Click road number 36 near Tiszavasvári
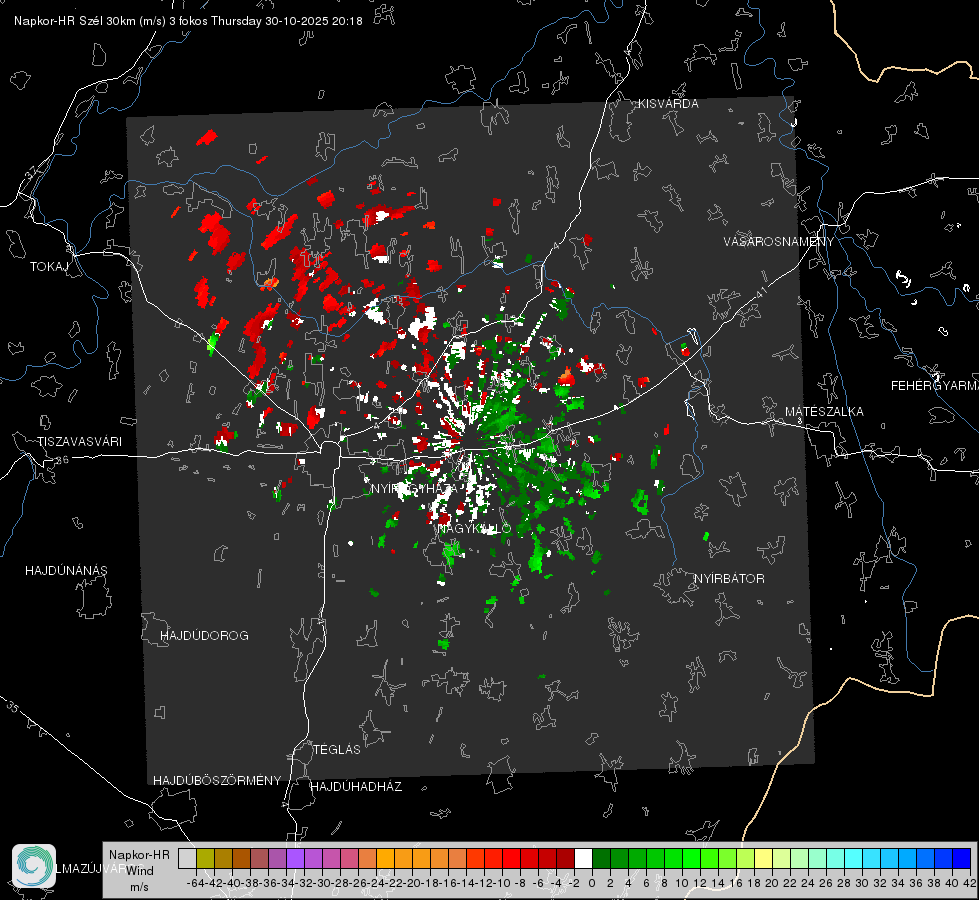 [x=62, y=460]
